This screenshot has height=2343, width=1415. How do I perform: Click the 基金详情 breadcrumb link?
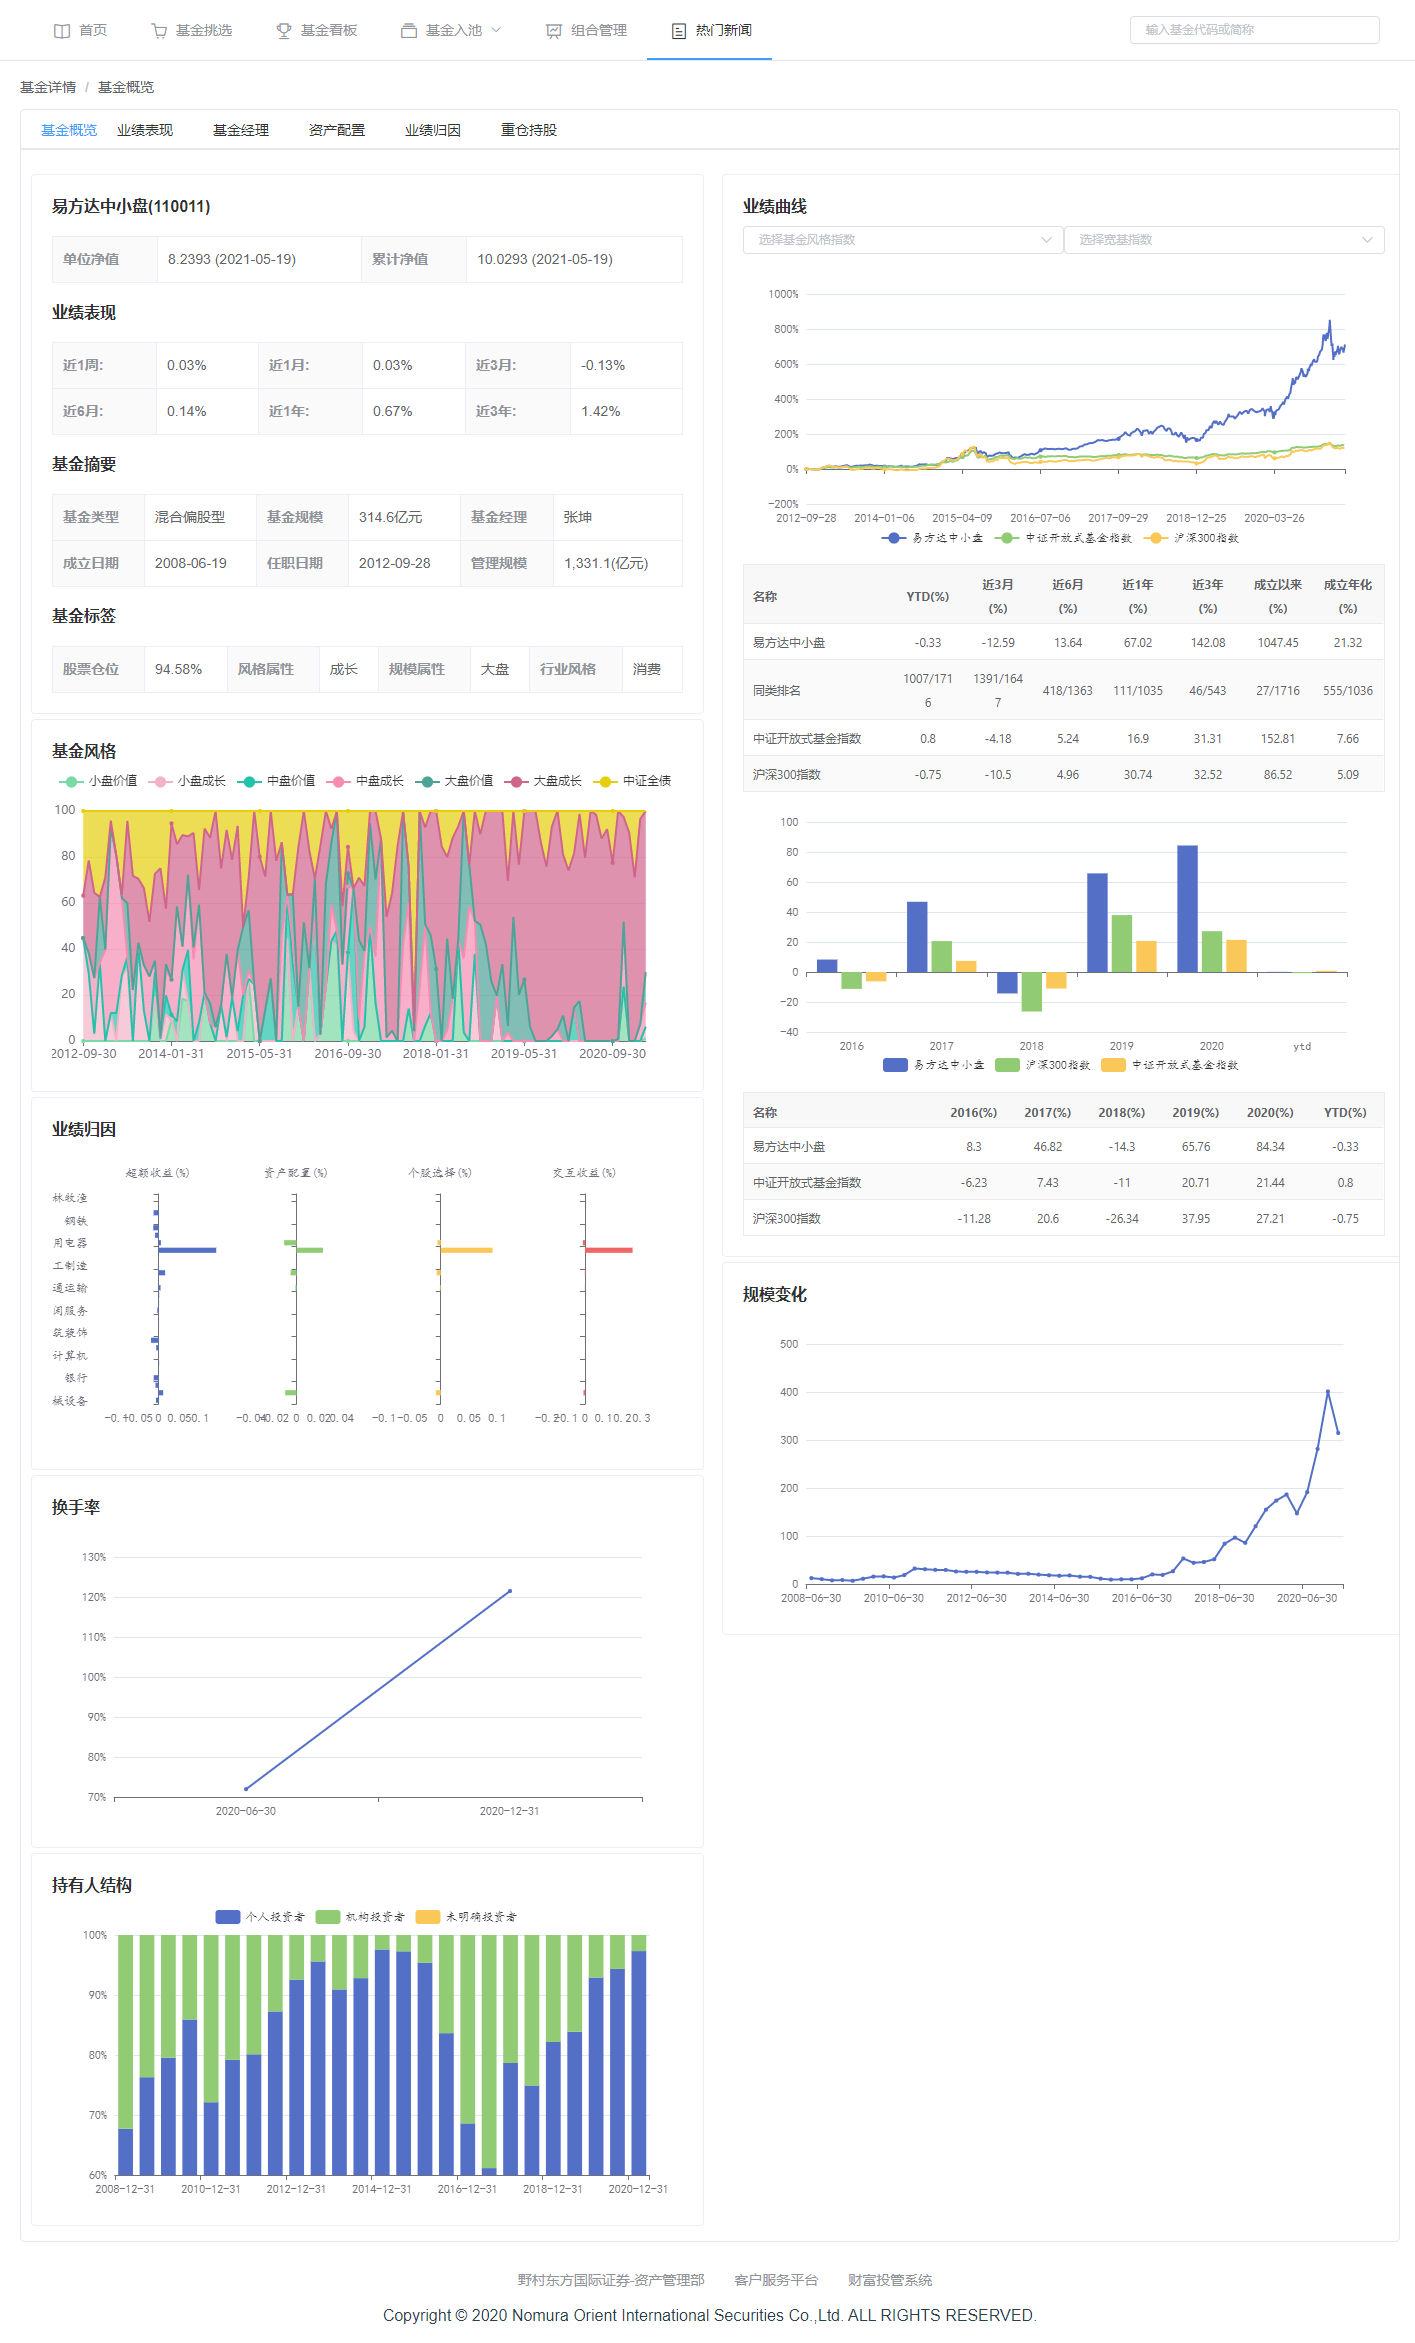tap(48, 87)
